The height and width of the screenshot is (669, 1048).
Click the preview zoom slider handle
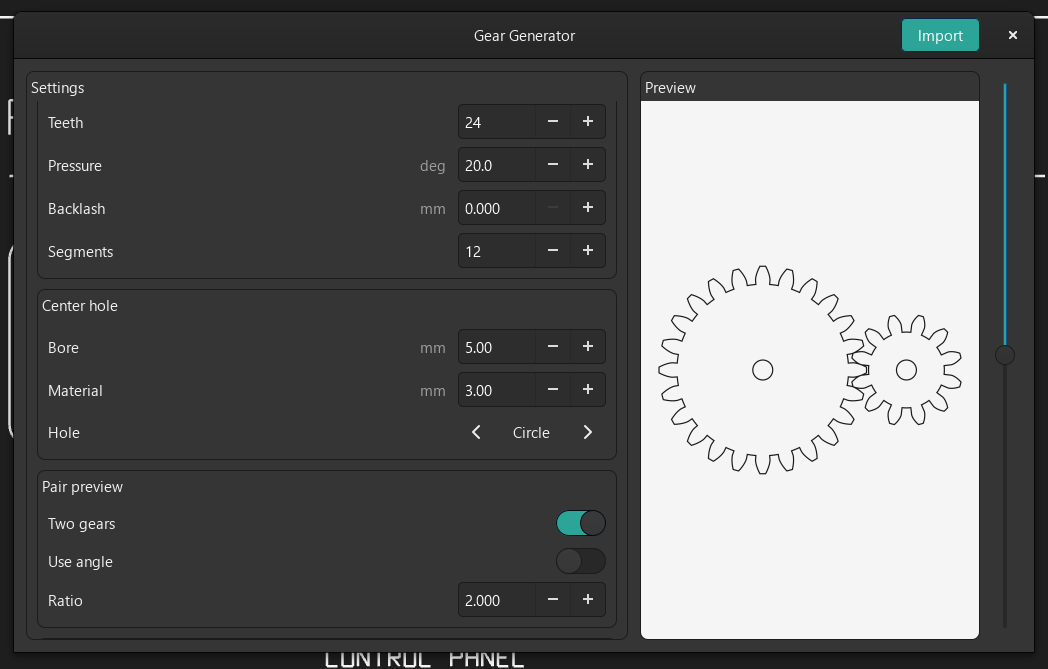(x=1005, y=355)
